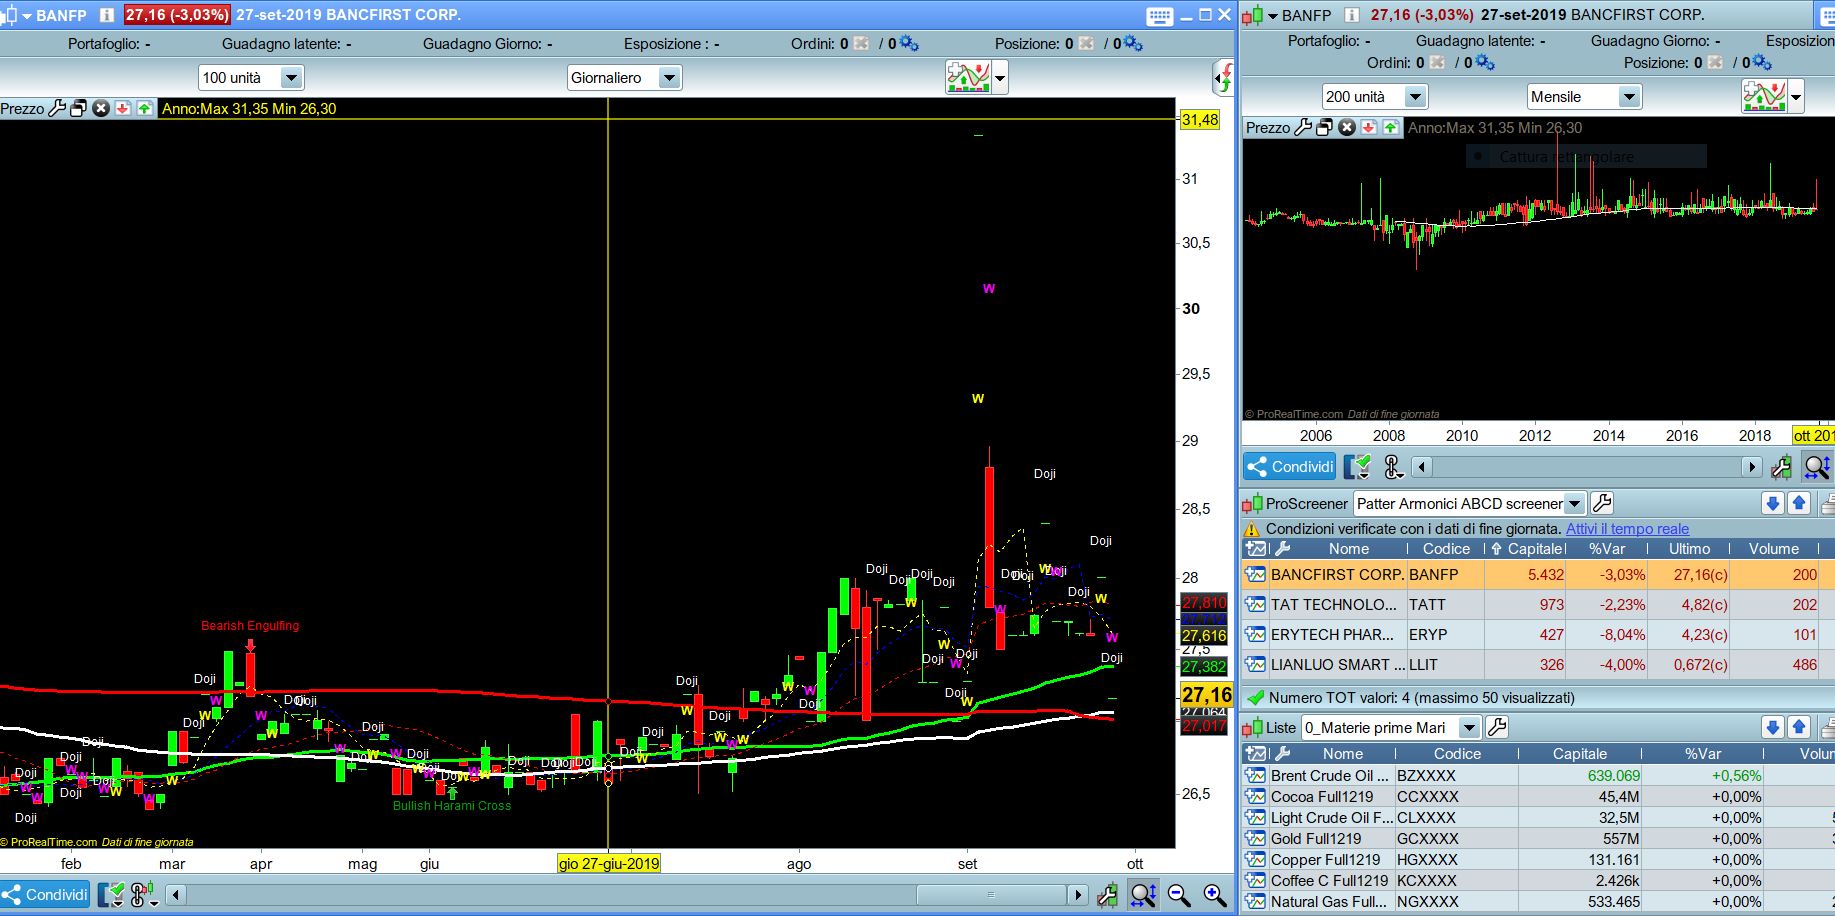Viewport: 1835px width, 916px height.
Task: Click the green-checkmark icon beside Condividi under the monthly chart
Action: (x=1358, y=467)
